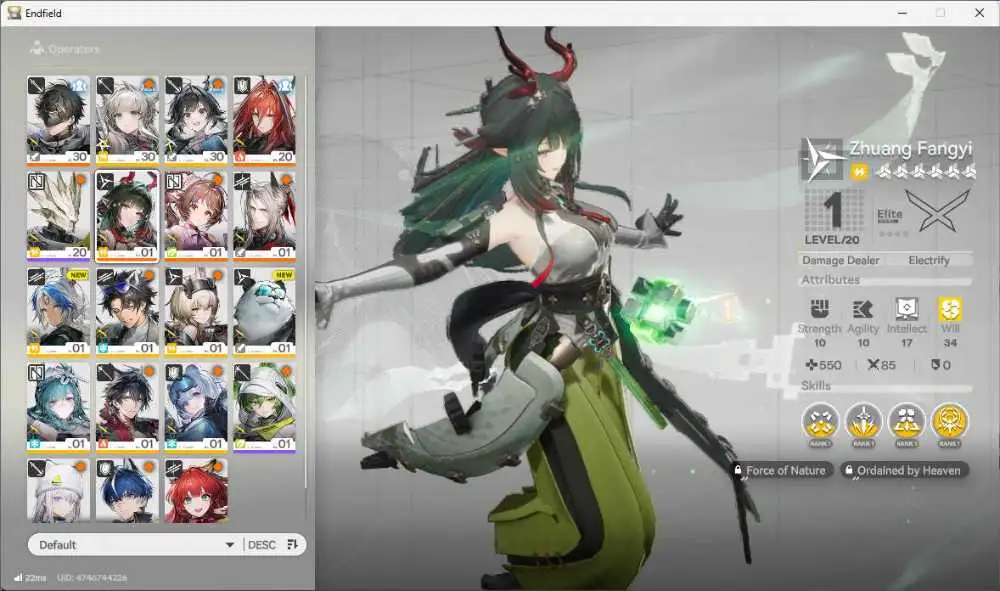Select the blue-and-white haired operator marked NEW
Screen dimensions: 1000x591
point(58,312)
